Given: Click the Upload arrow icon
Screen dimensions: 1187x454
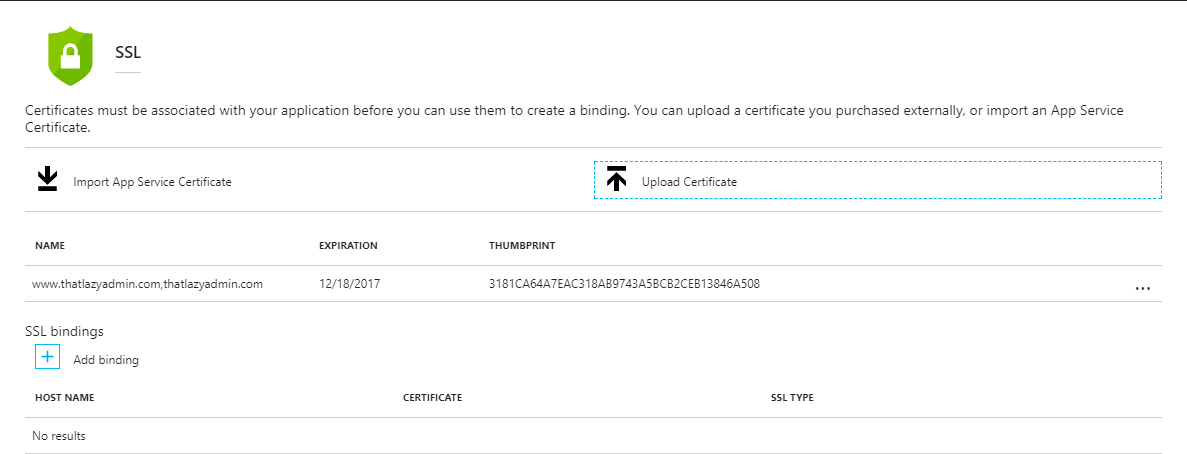Looking at the screenshot, I should 616,180.
